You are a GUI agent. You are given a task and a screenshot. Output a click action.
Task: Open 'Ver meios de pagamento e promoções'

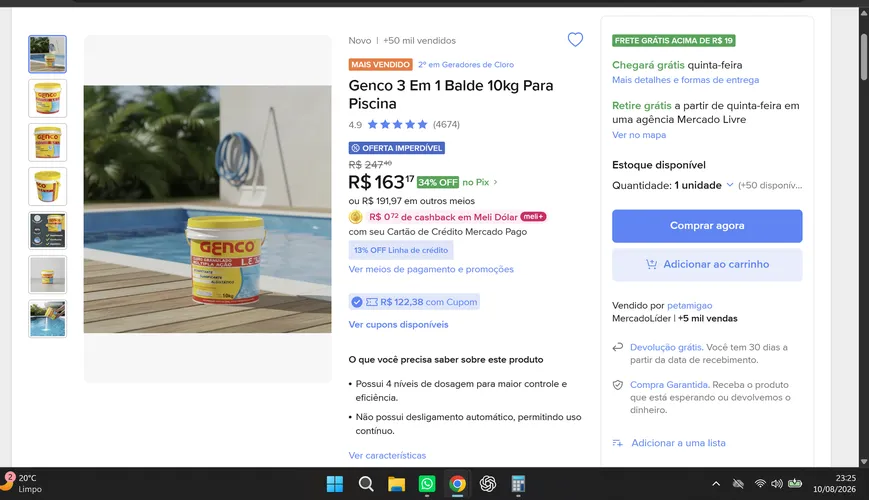click(431, 269)
